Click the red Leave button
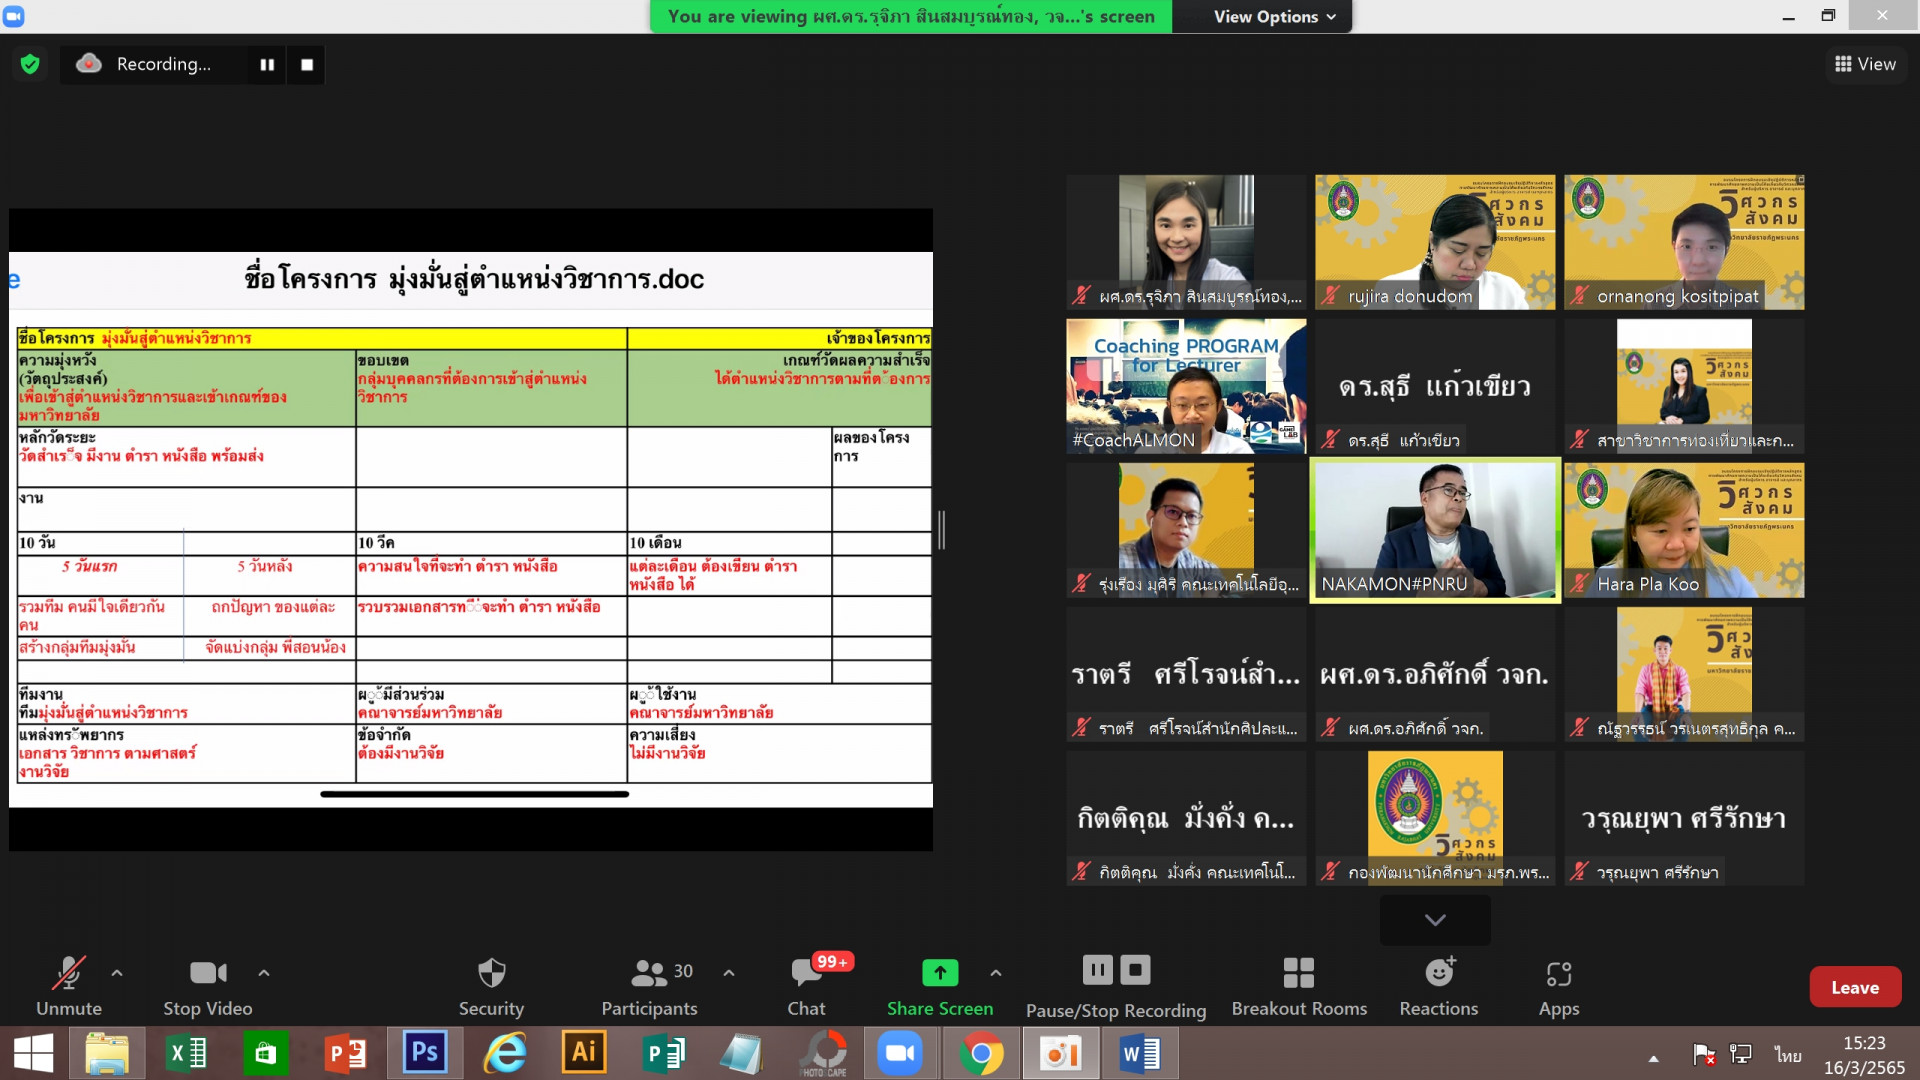The height and width of the screenshot is (1080, 1920). point(1855,987)
